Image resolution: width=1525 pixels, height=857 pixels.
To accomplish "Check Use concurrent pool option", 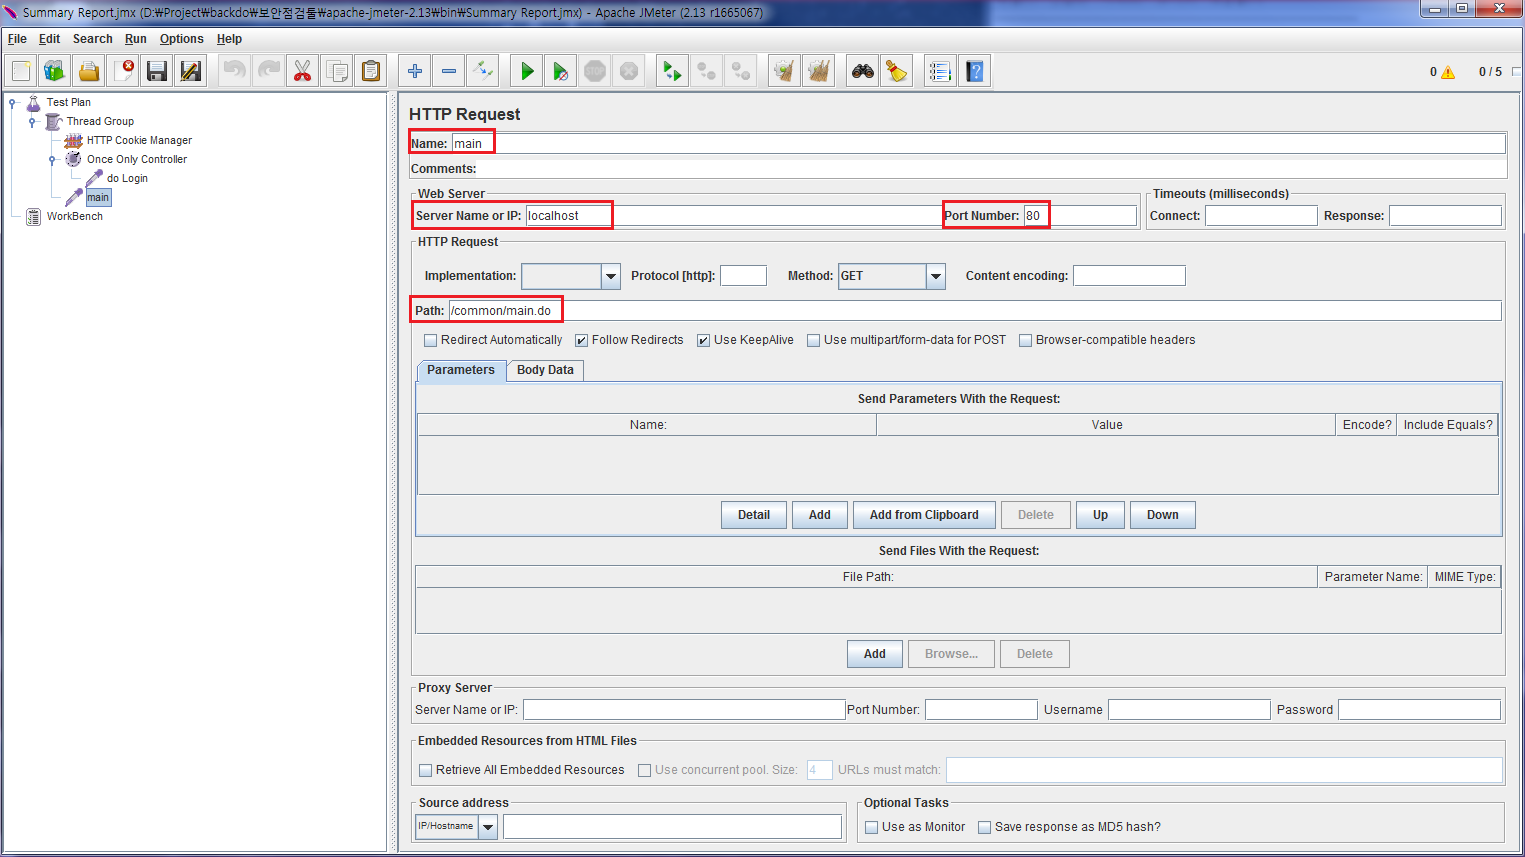I will pos(645,770).
